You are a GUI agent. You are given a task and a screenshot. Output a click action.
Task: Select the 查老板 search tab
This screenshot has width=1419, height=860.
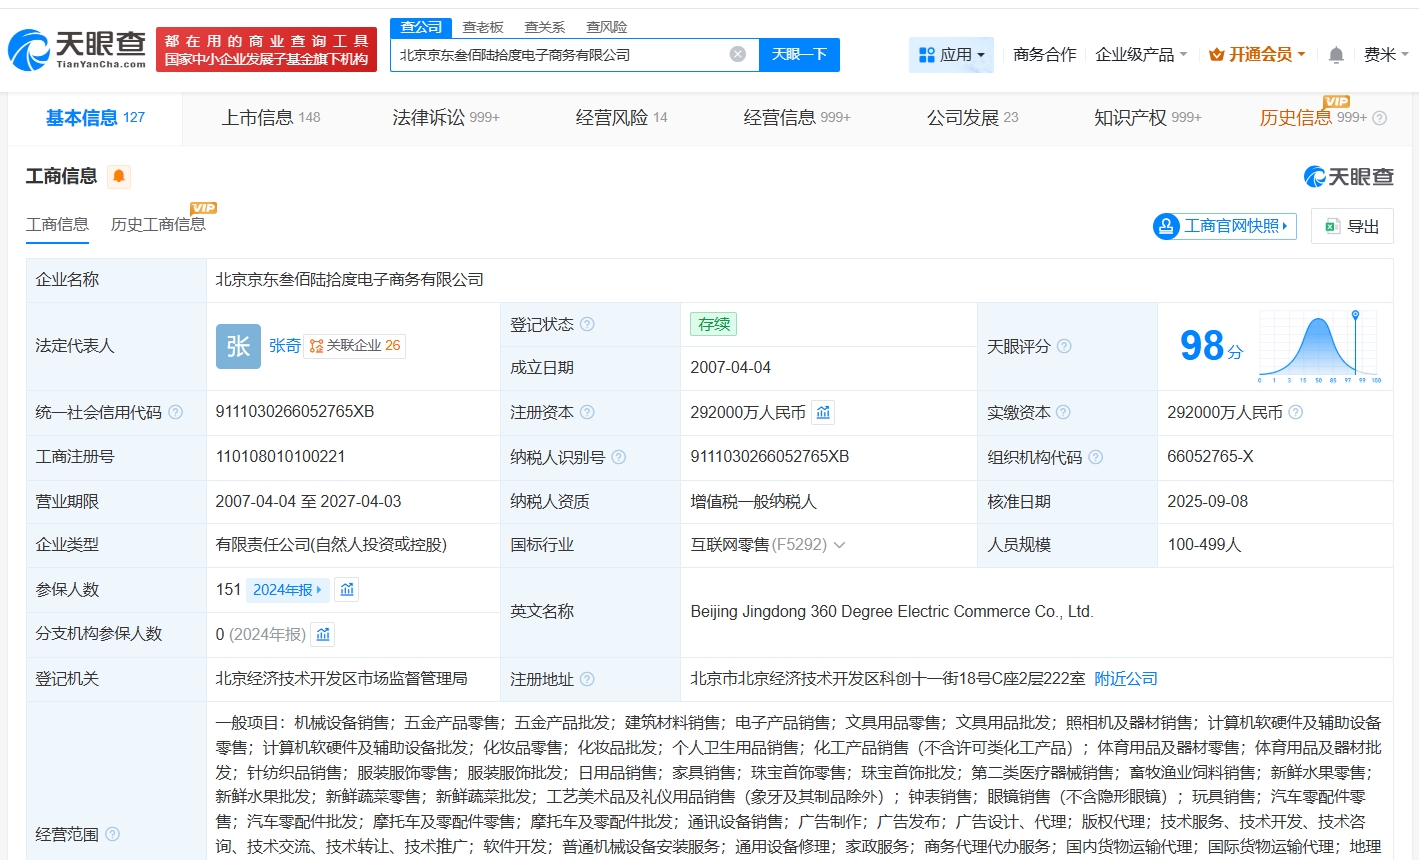[x=483, y=27]
